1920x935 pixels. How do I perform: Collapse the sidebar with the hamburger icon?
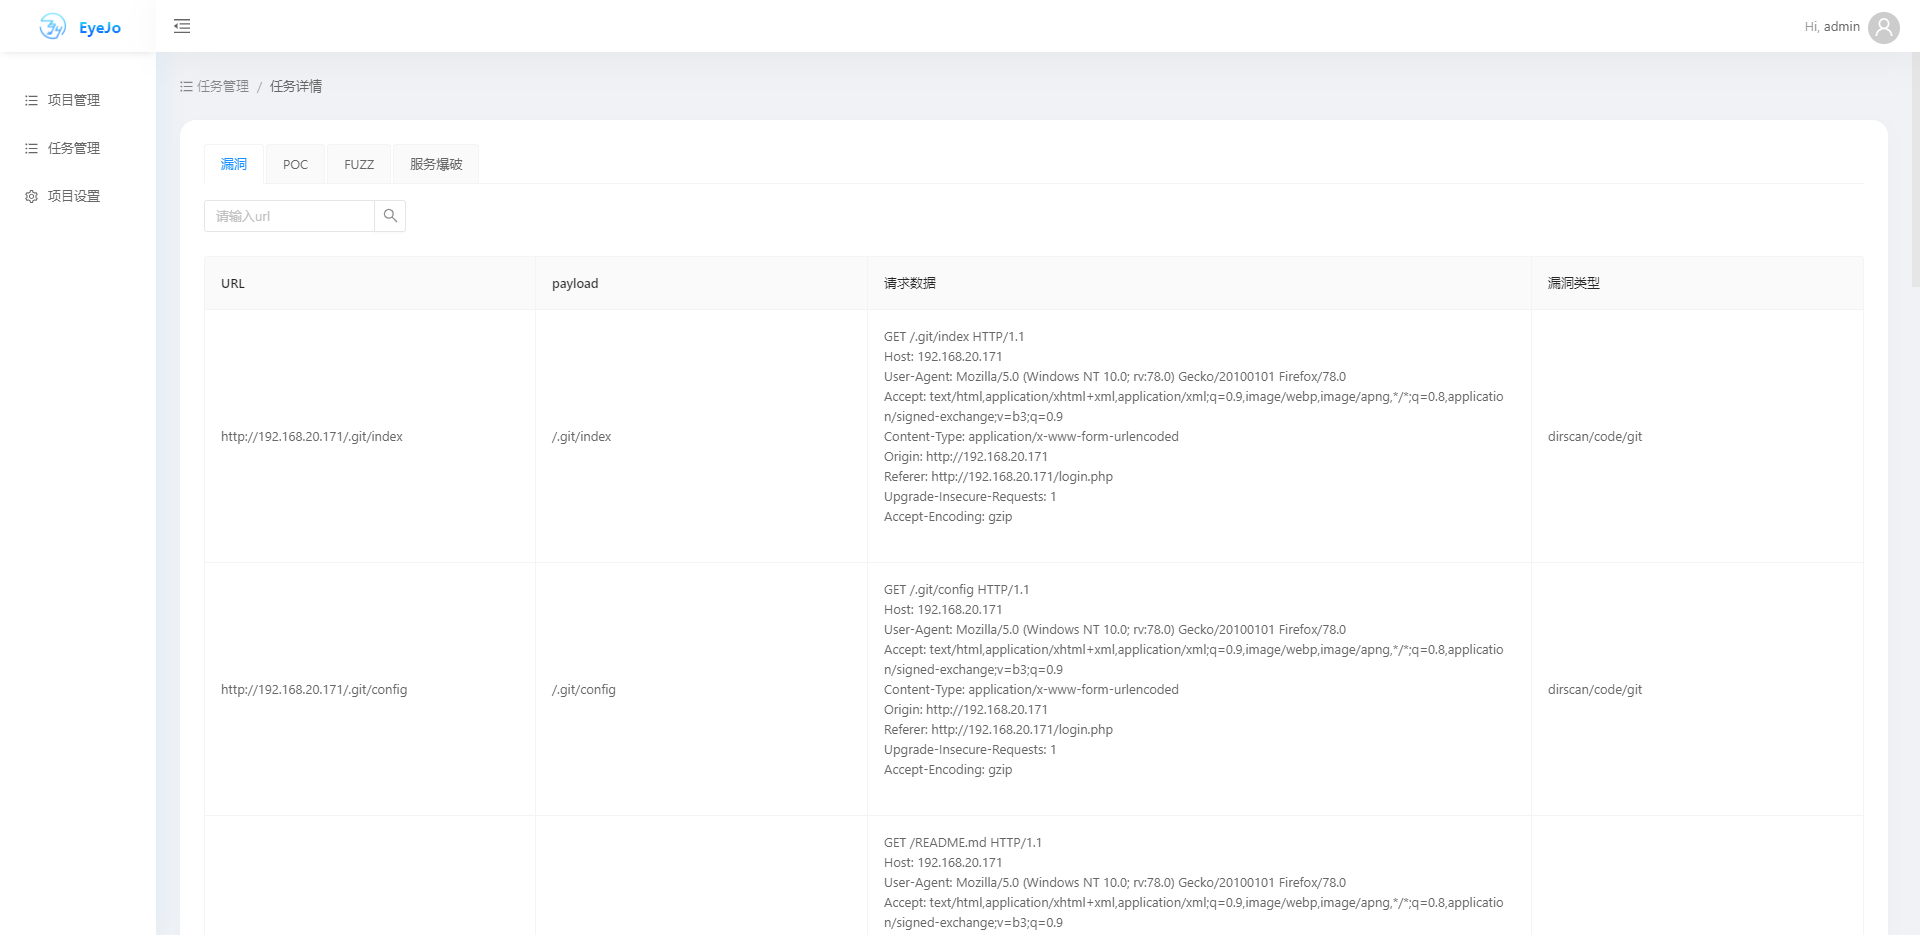(182, 26)
